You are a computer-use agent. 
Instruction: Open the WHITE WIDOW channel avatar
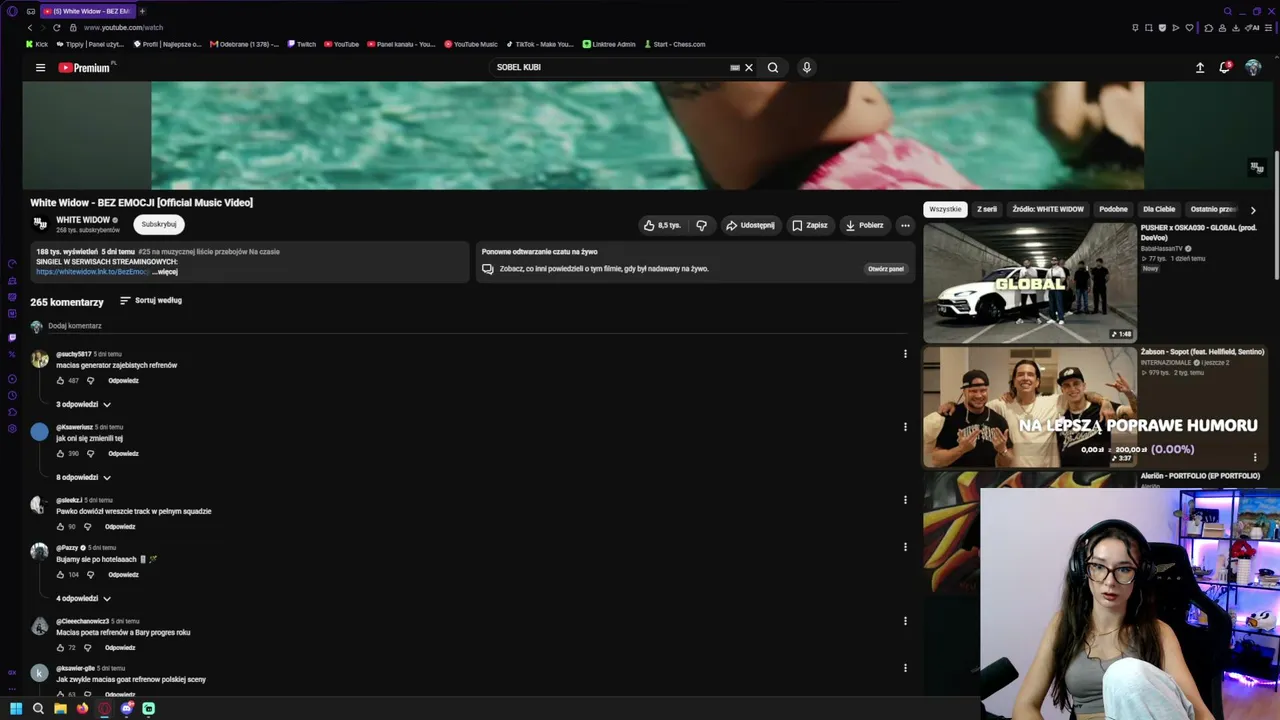point(40,224)
